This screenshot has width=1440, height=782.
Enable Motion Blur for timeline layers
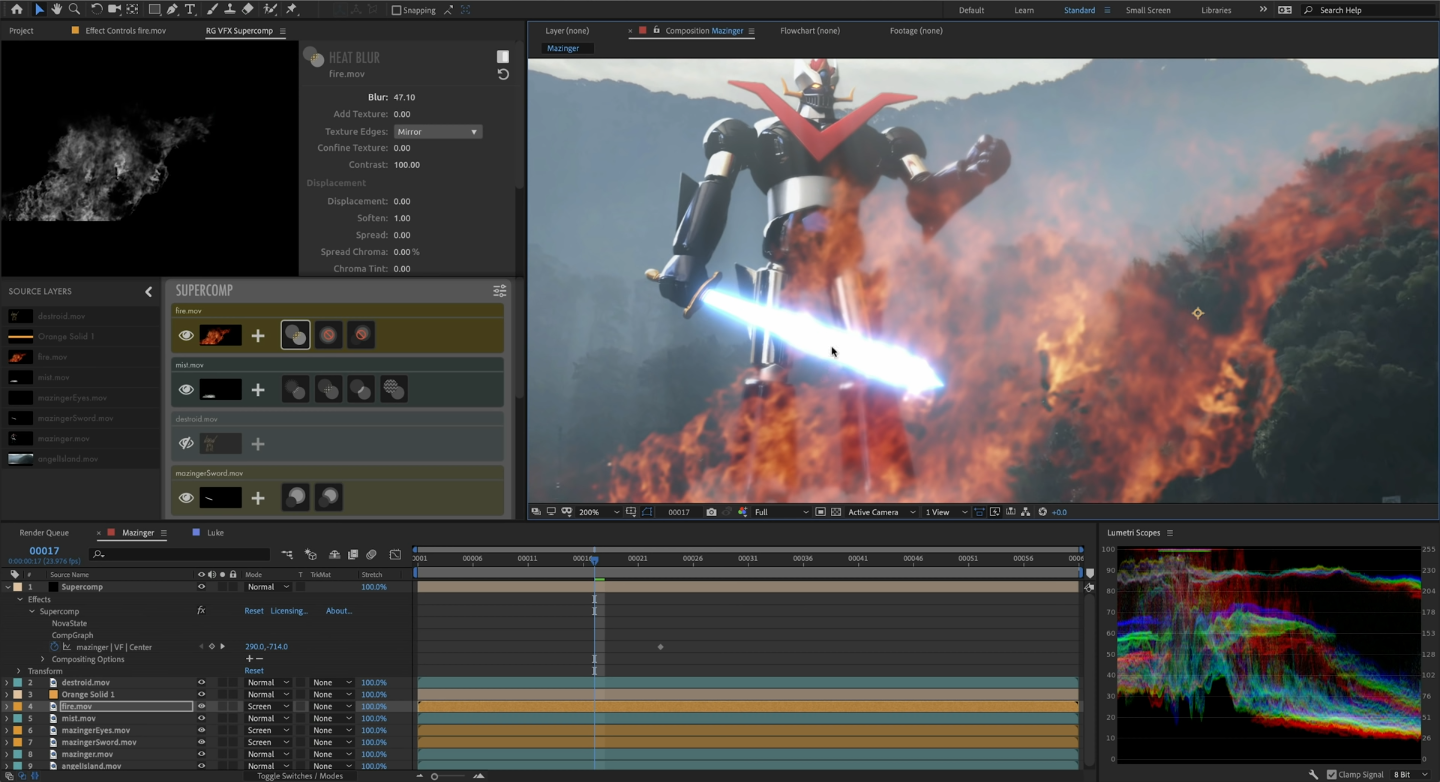point(371,554)
